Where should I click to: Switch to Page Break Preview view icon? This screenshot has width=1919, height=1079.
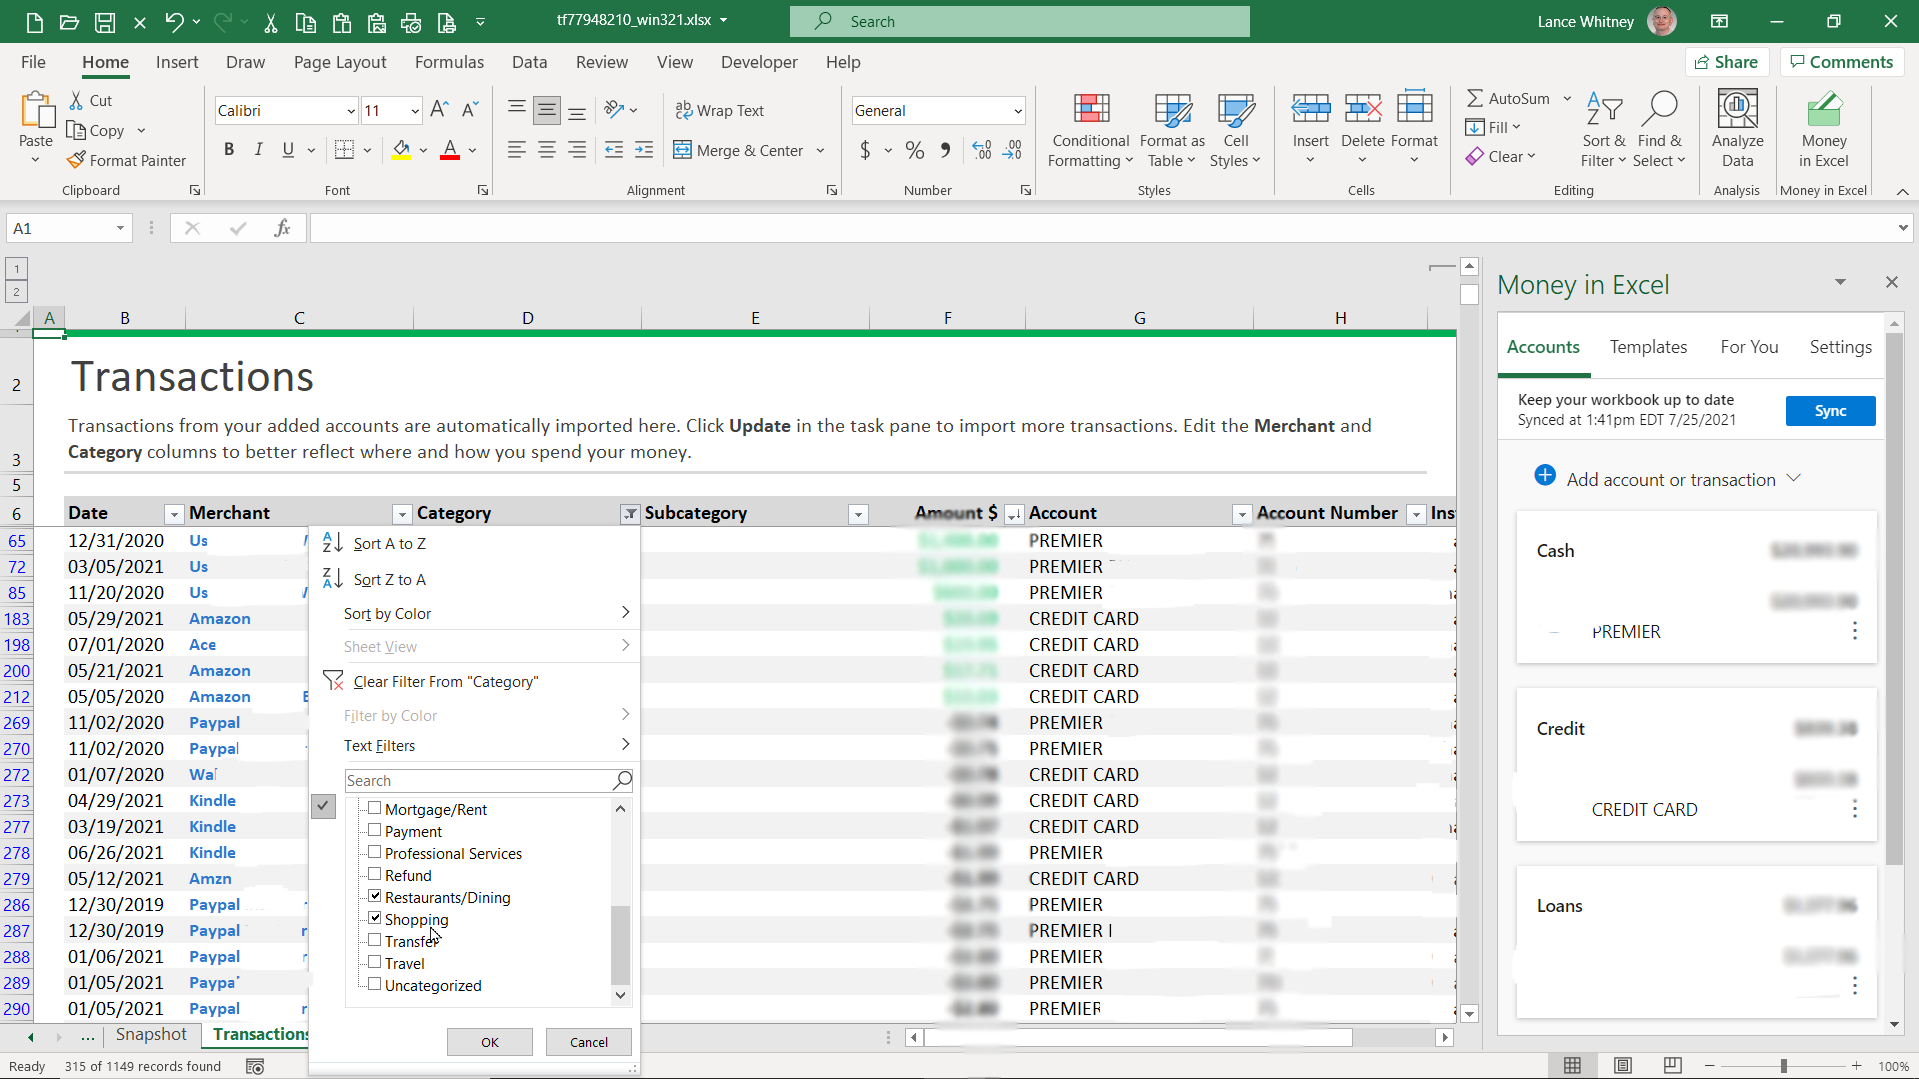coord(1672,1066)
